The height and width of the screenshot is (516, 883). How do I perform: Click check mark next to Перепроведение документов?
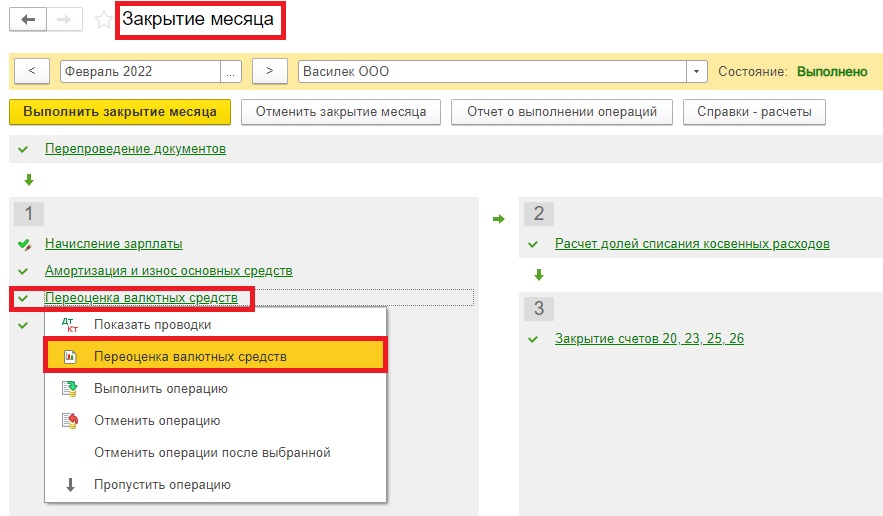[x=23, y=149]
